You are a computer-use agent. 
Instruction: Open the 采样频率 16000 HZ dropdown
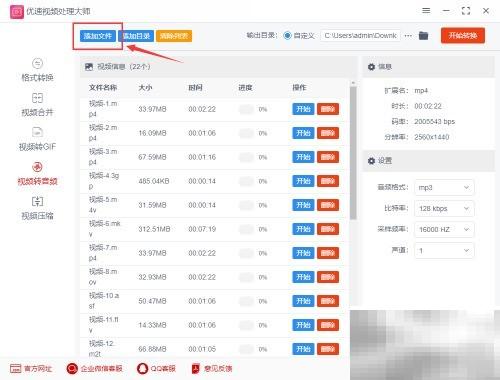coord(444,229)
